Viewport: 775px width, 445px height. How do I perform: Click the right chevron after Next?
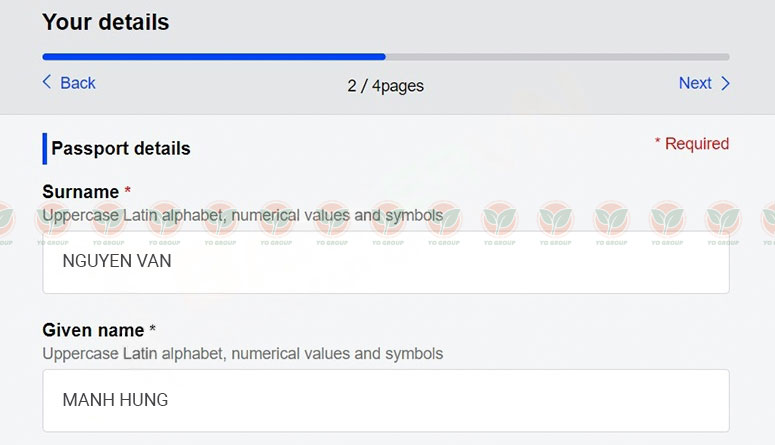pos(725,83)
